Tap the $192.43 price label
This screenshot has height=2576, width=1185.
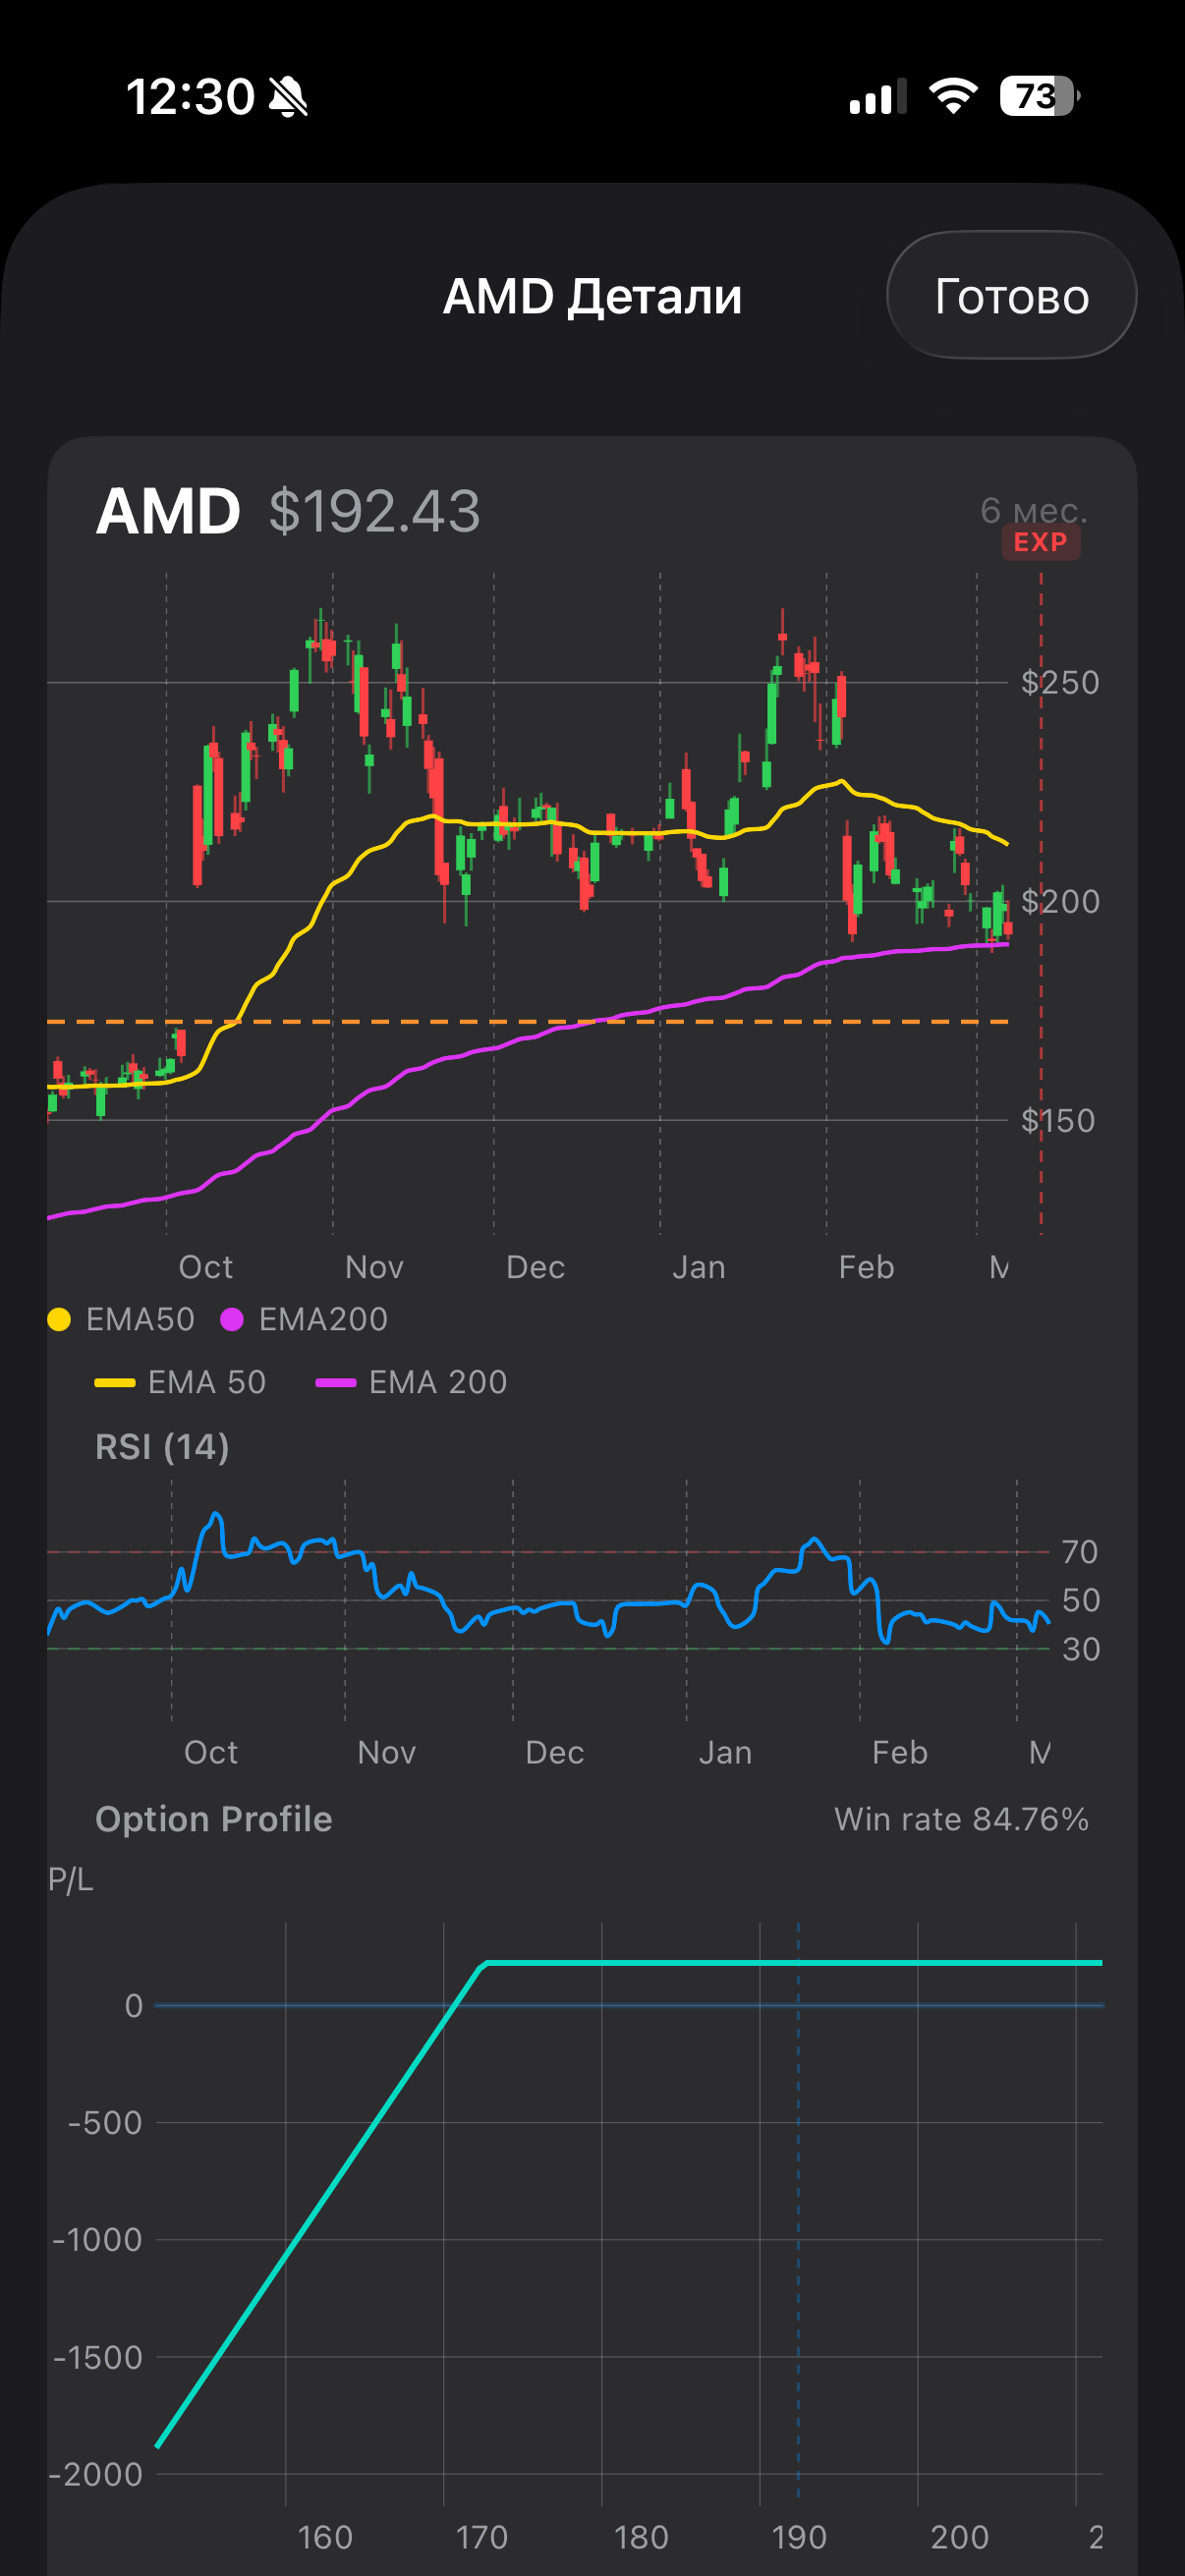pyautogui.click(x=374, y=512)
